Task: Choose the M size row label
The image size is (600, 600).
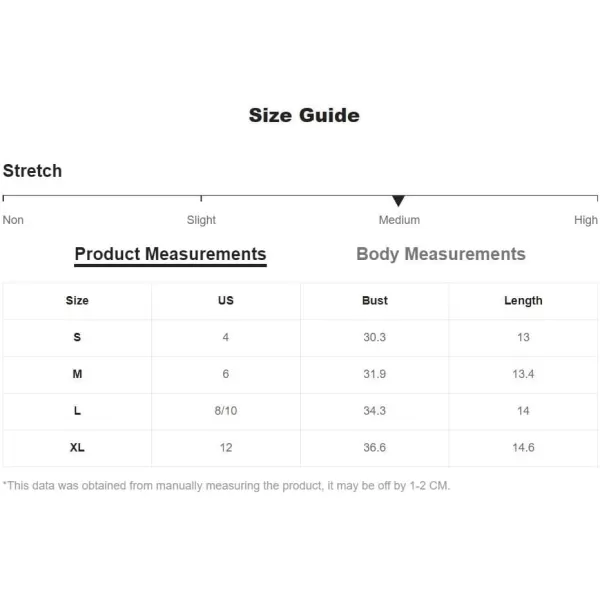Action: (77, 374)
